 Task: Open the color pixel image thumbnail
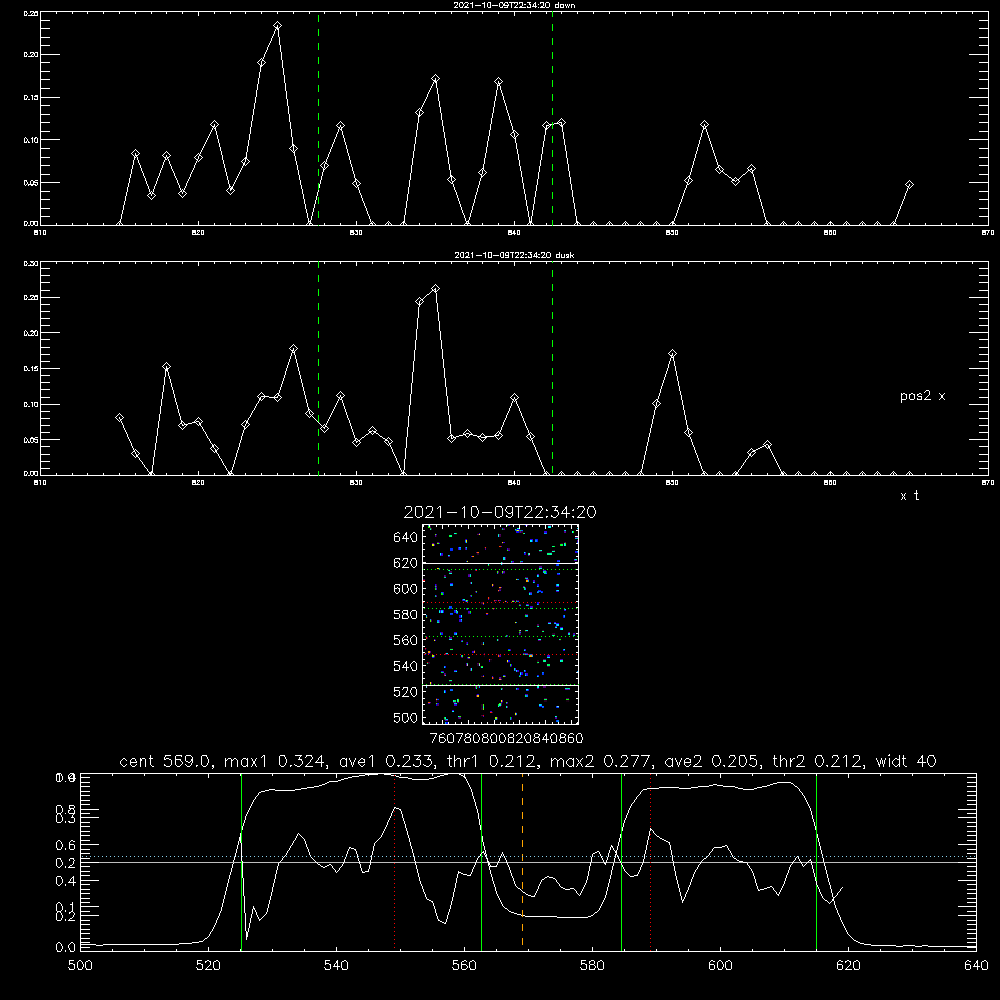point(500,624)
